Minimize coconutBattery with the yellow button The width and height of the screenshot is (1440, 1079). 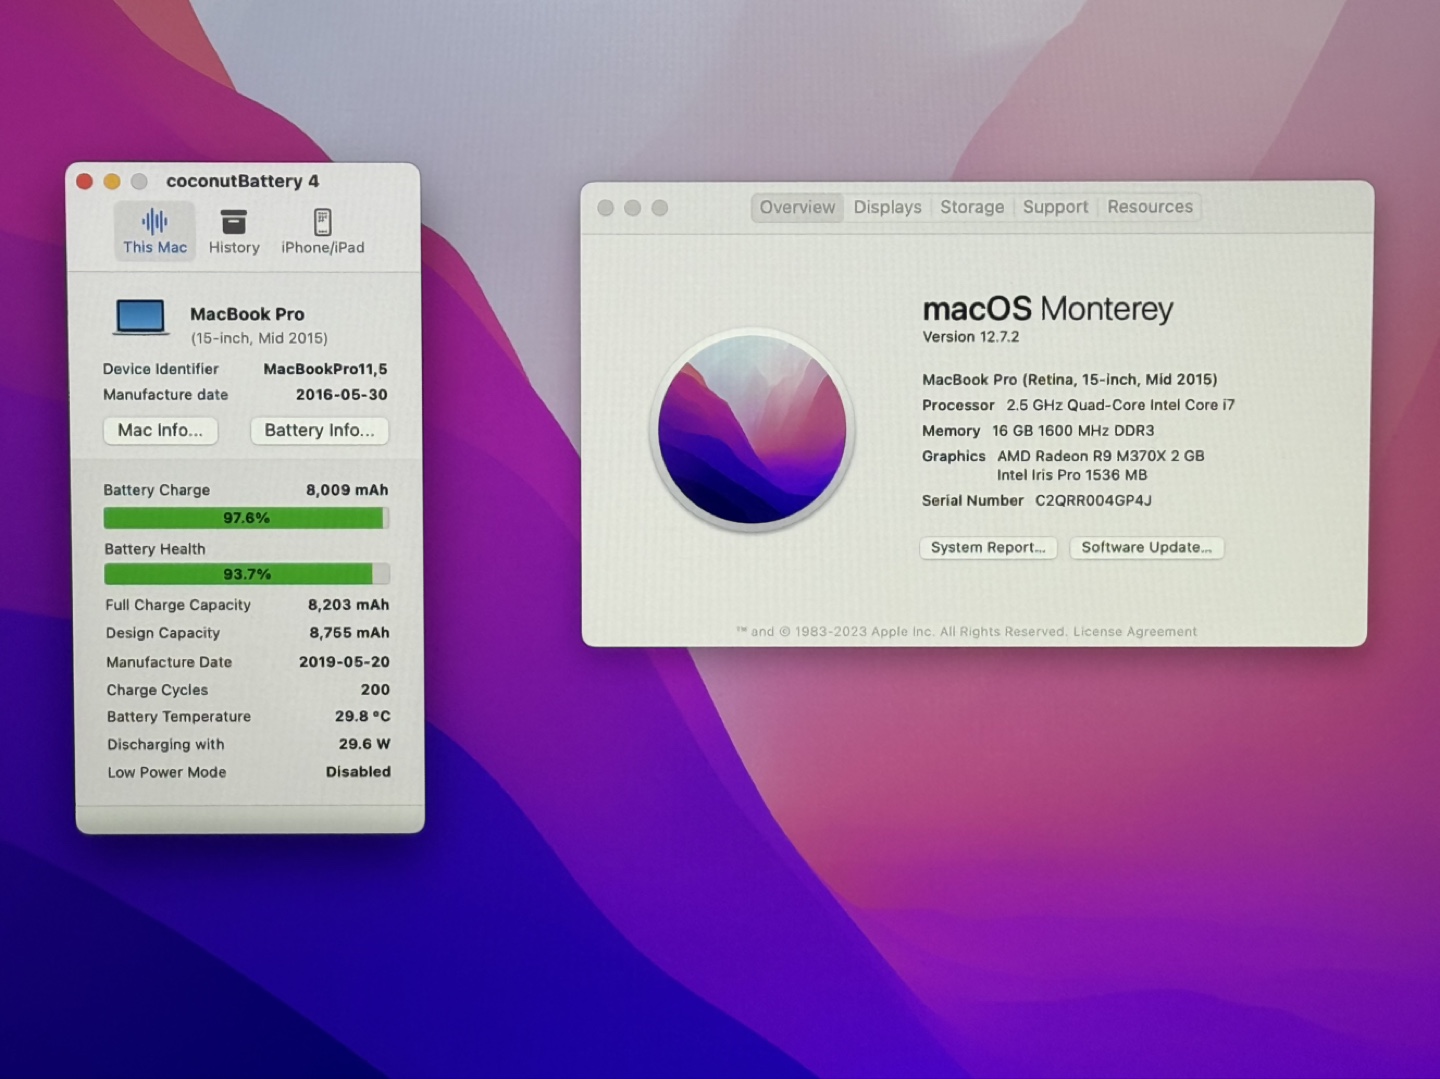tap(112, 181)
